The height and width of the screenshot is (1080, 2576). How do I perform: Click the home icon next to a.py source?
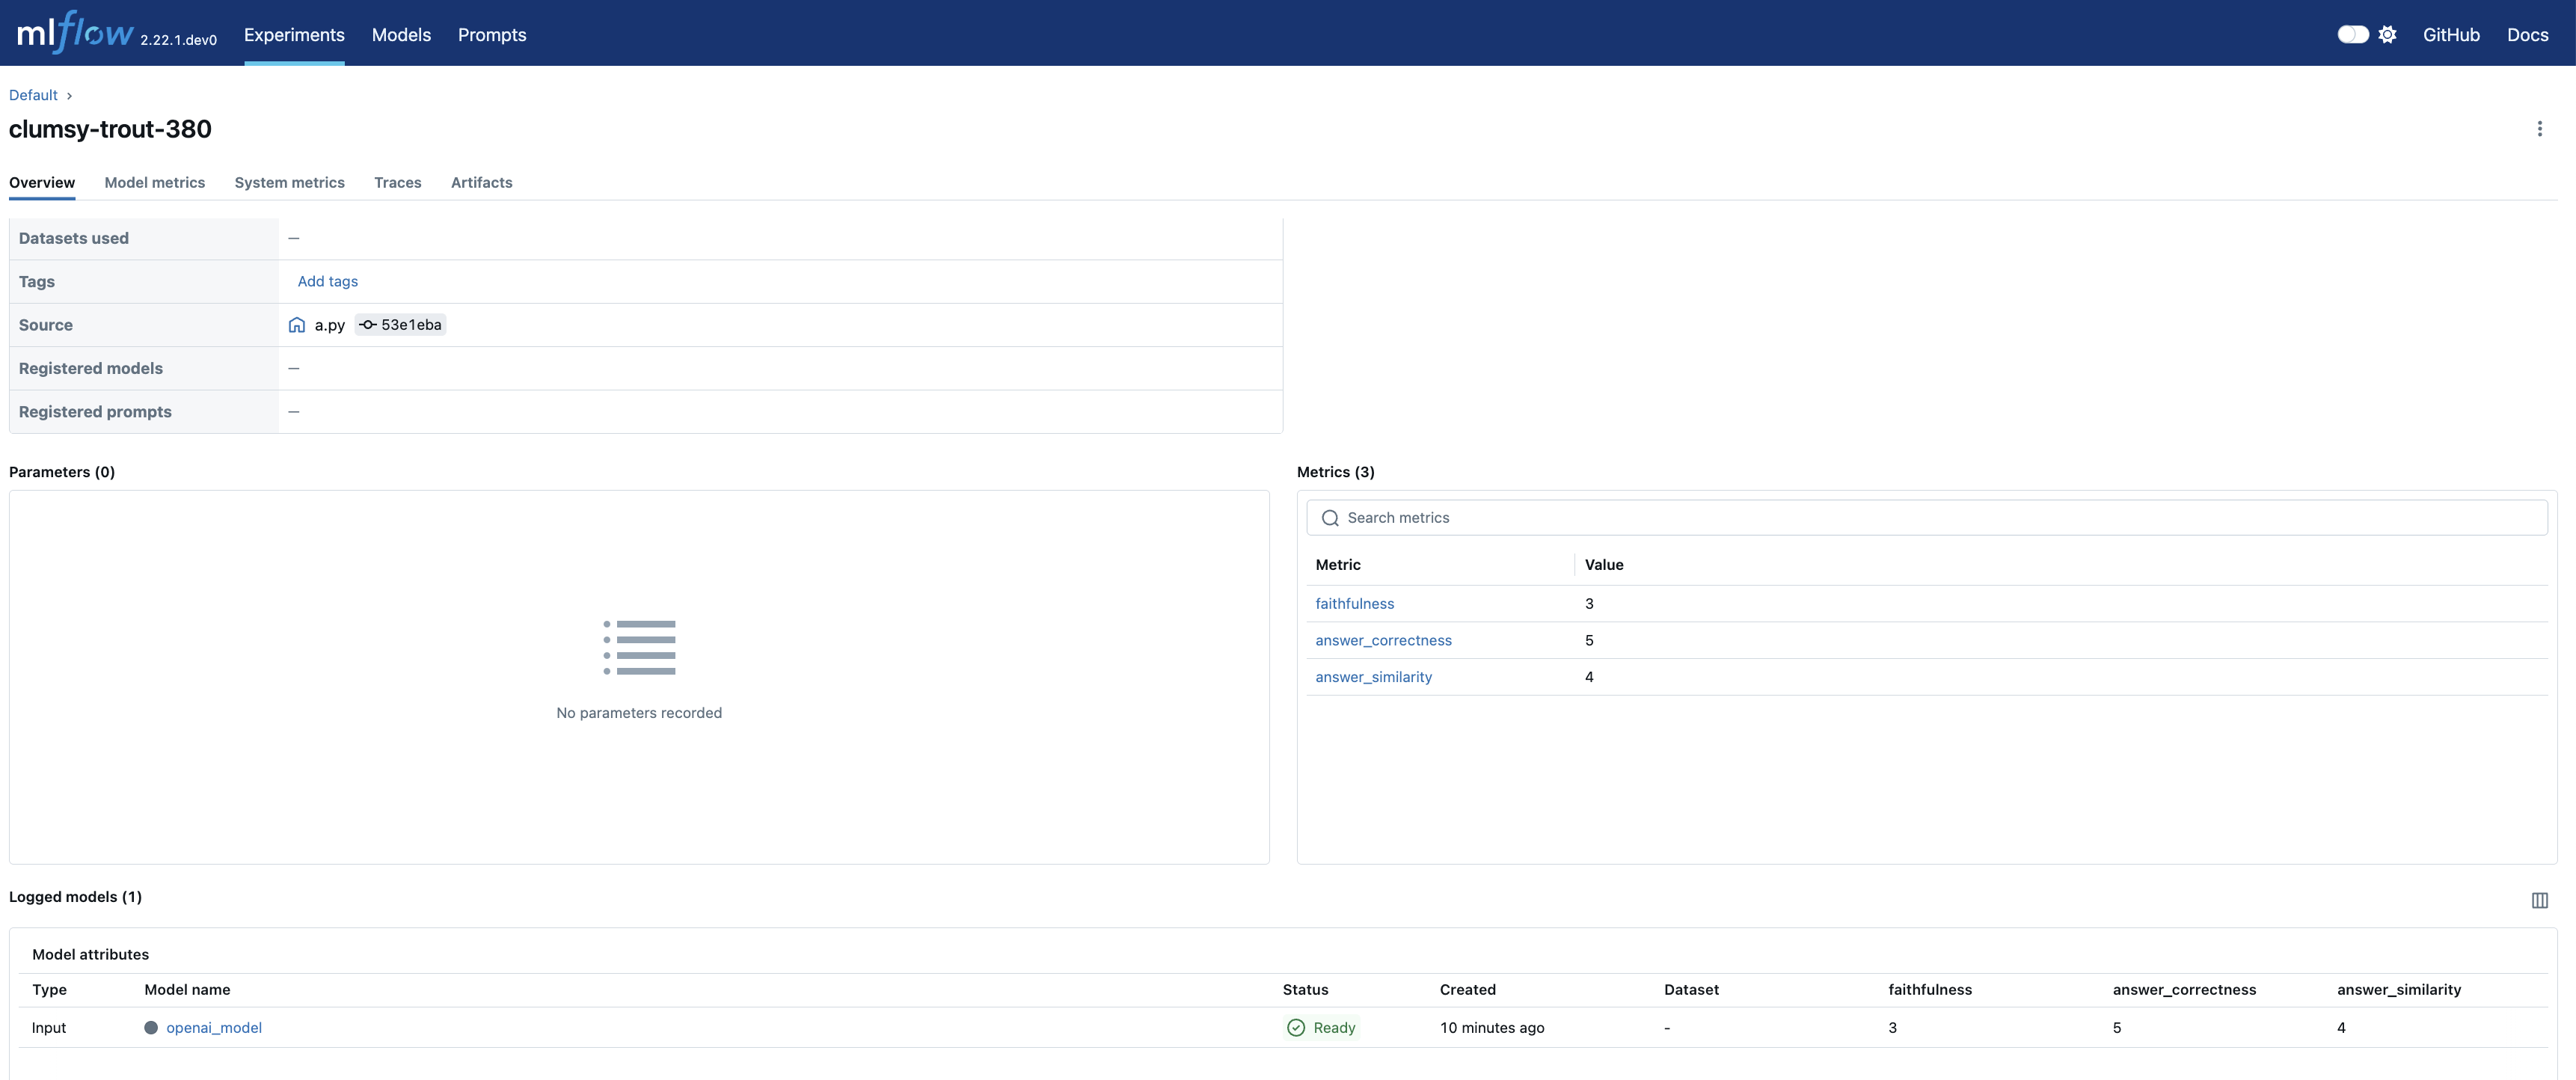(296, 325)
